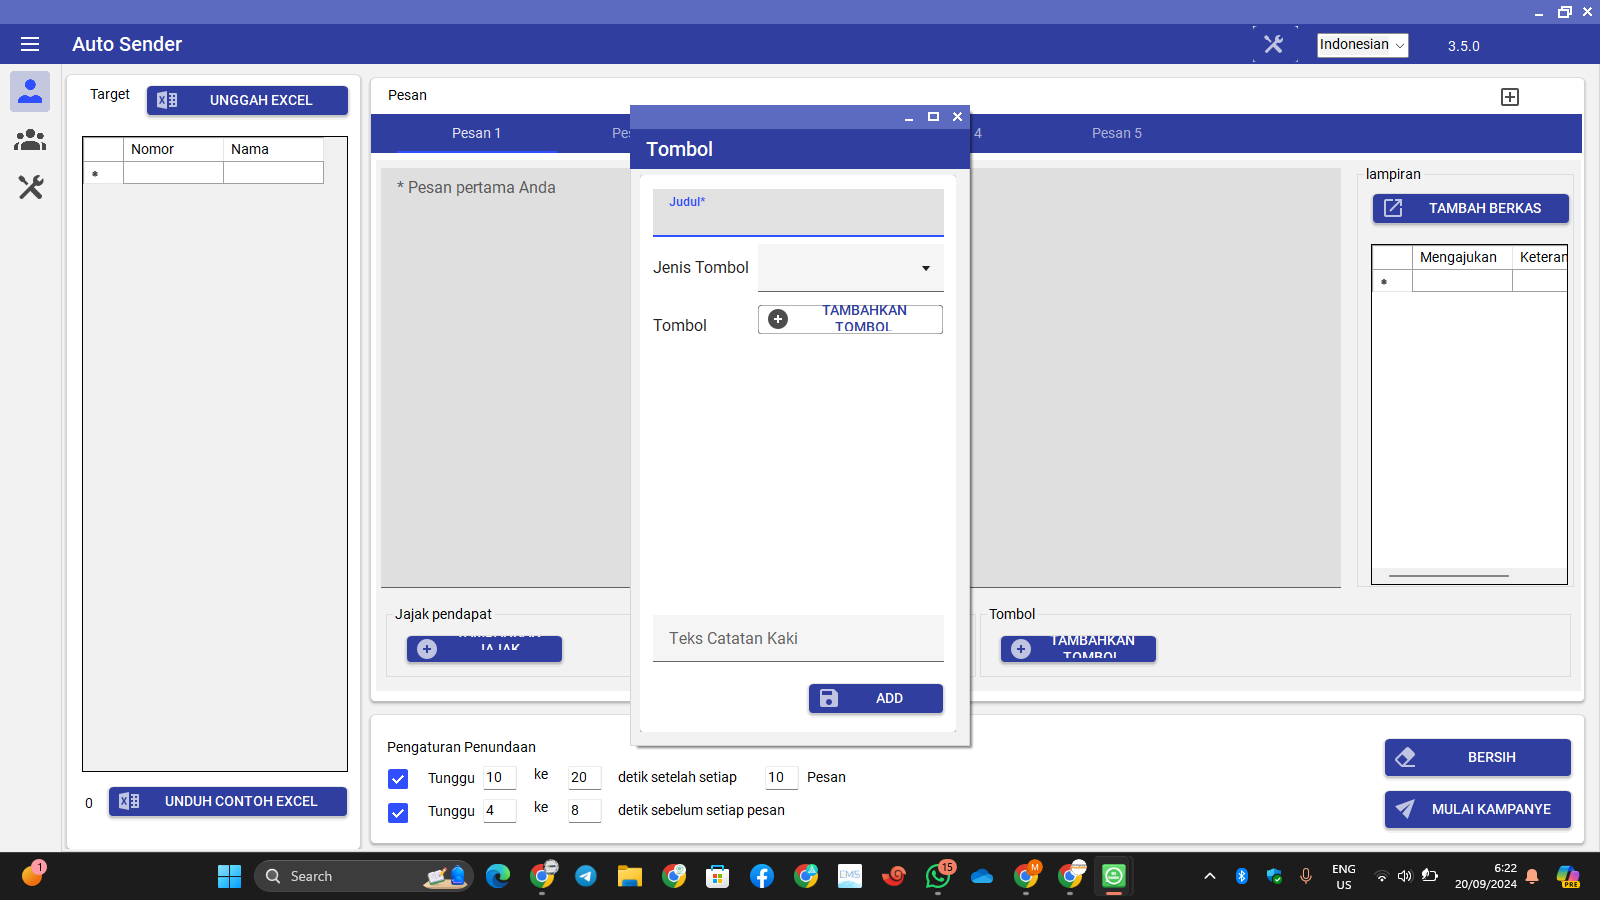Switch to the Pesan 5 tab
The image size is (1600, 900).
pos(1116,133)
